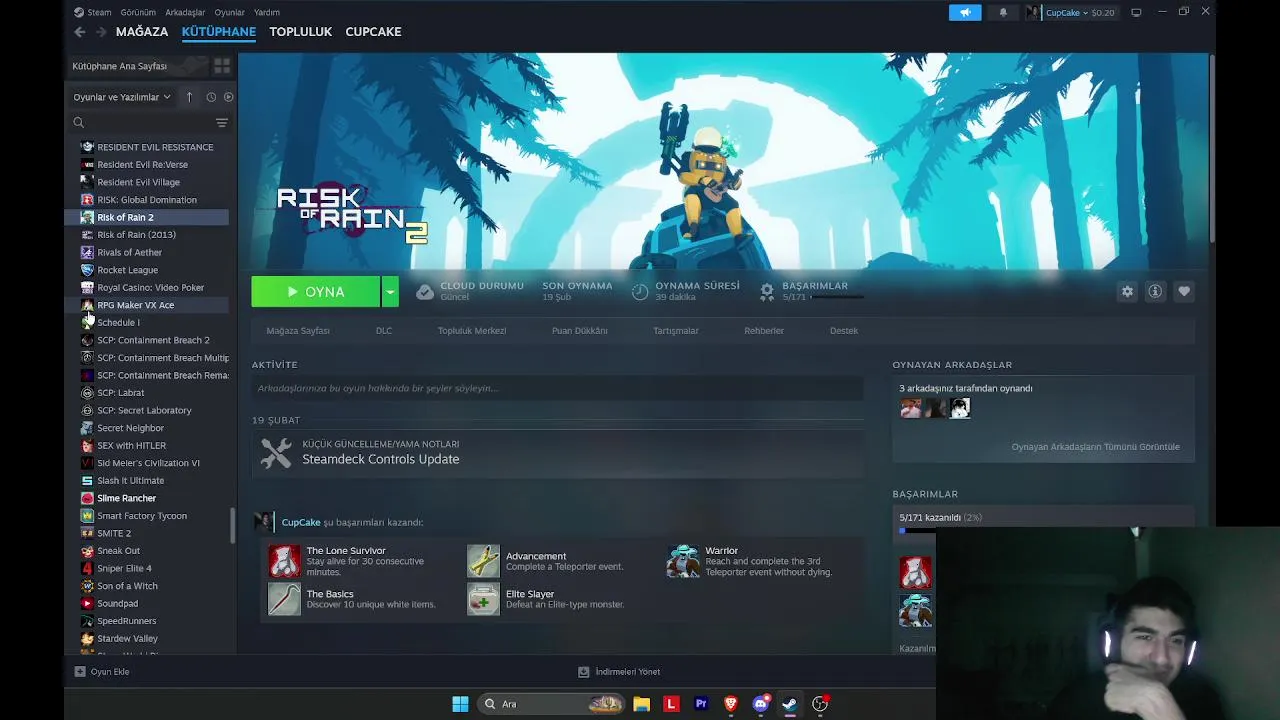Open Destek link

pyautogui.click(x=844, y=331)
